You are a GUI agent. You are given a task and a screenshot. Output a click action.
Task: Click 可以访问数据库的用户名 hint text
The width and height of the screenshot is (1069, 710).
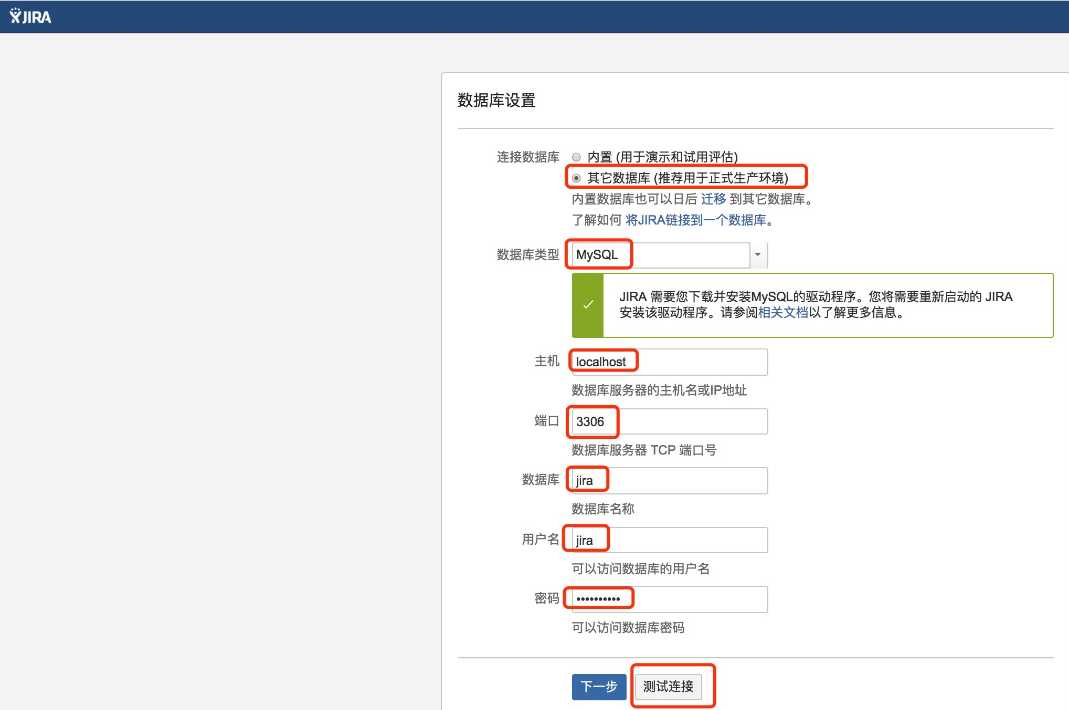(x=641, y=569)
